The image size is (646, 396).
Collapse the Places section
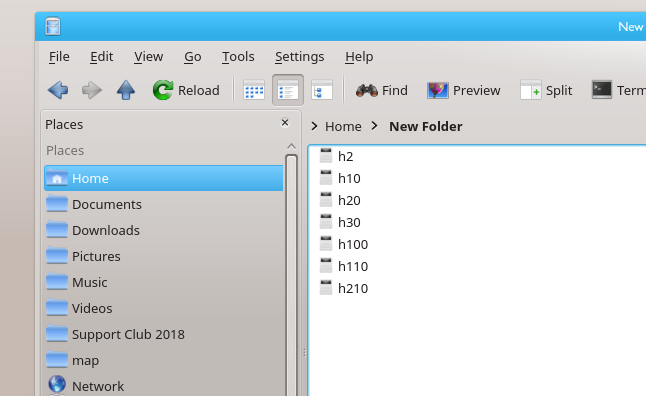click(x=291, y=146)
